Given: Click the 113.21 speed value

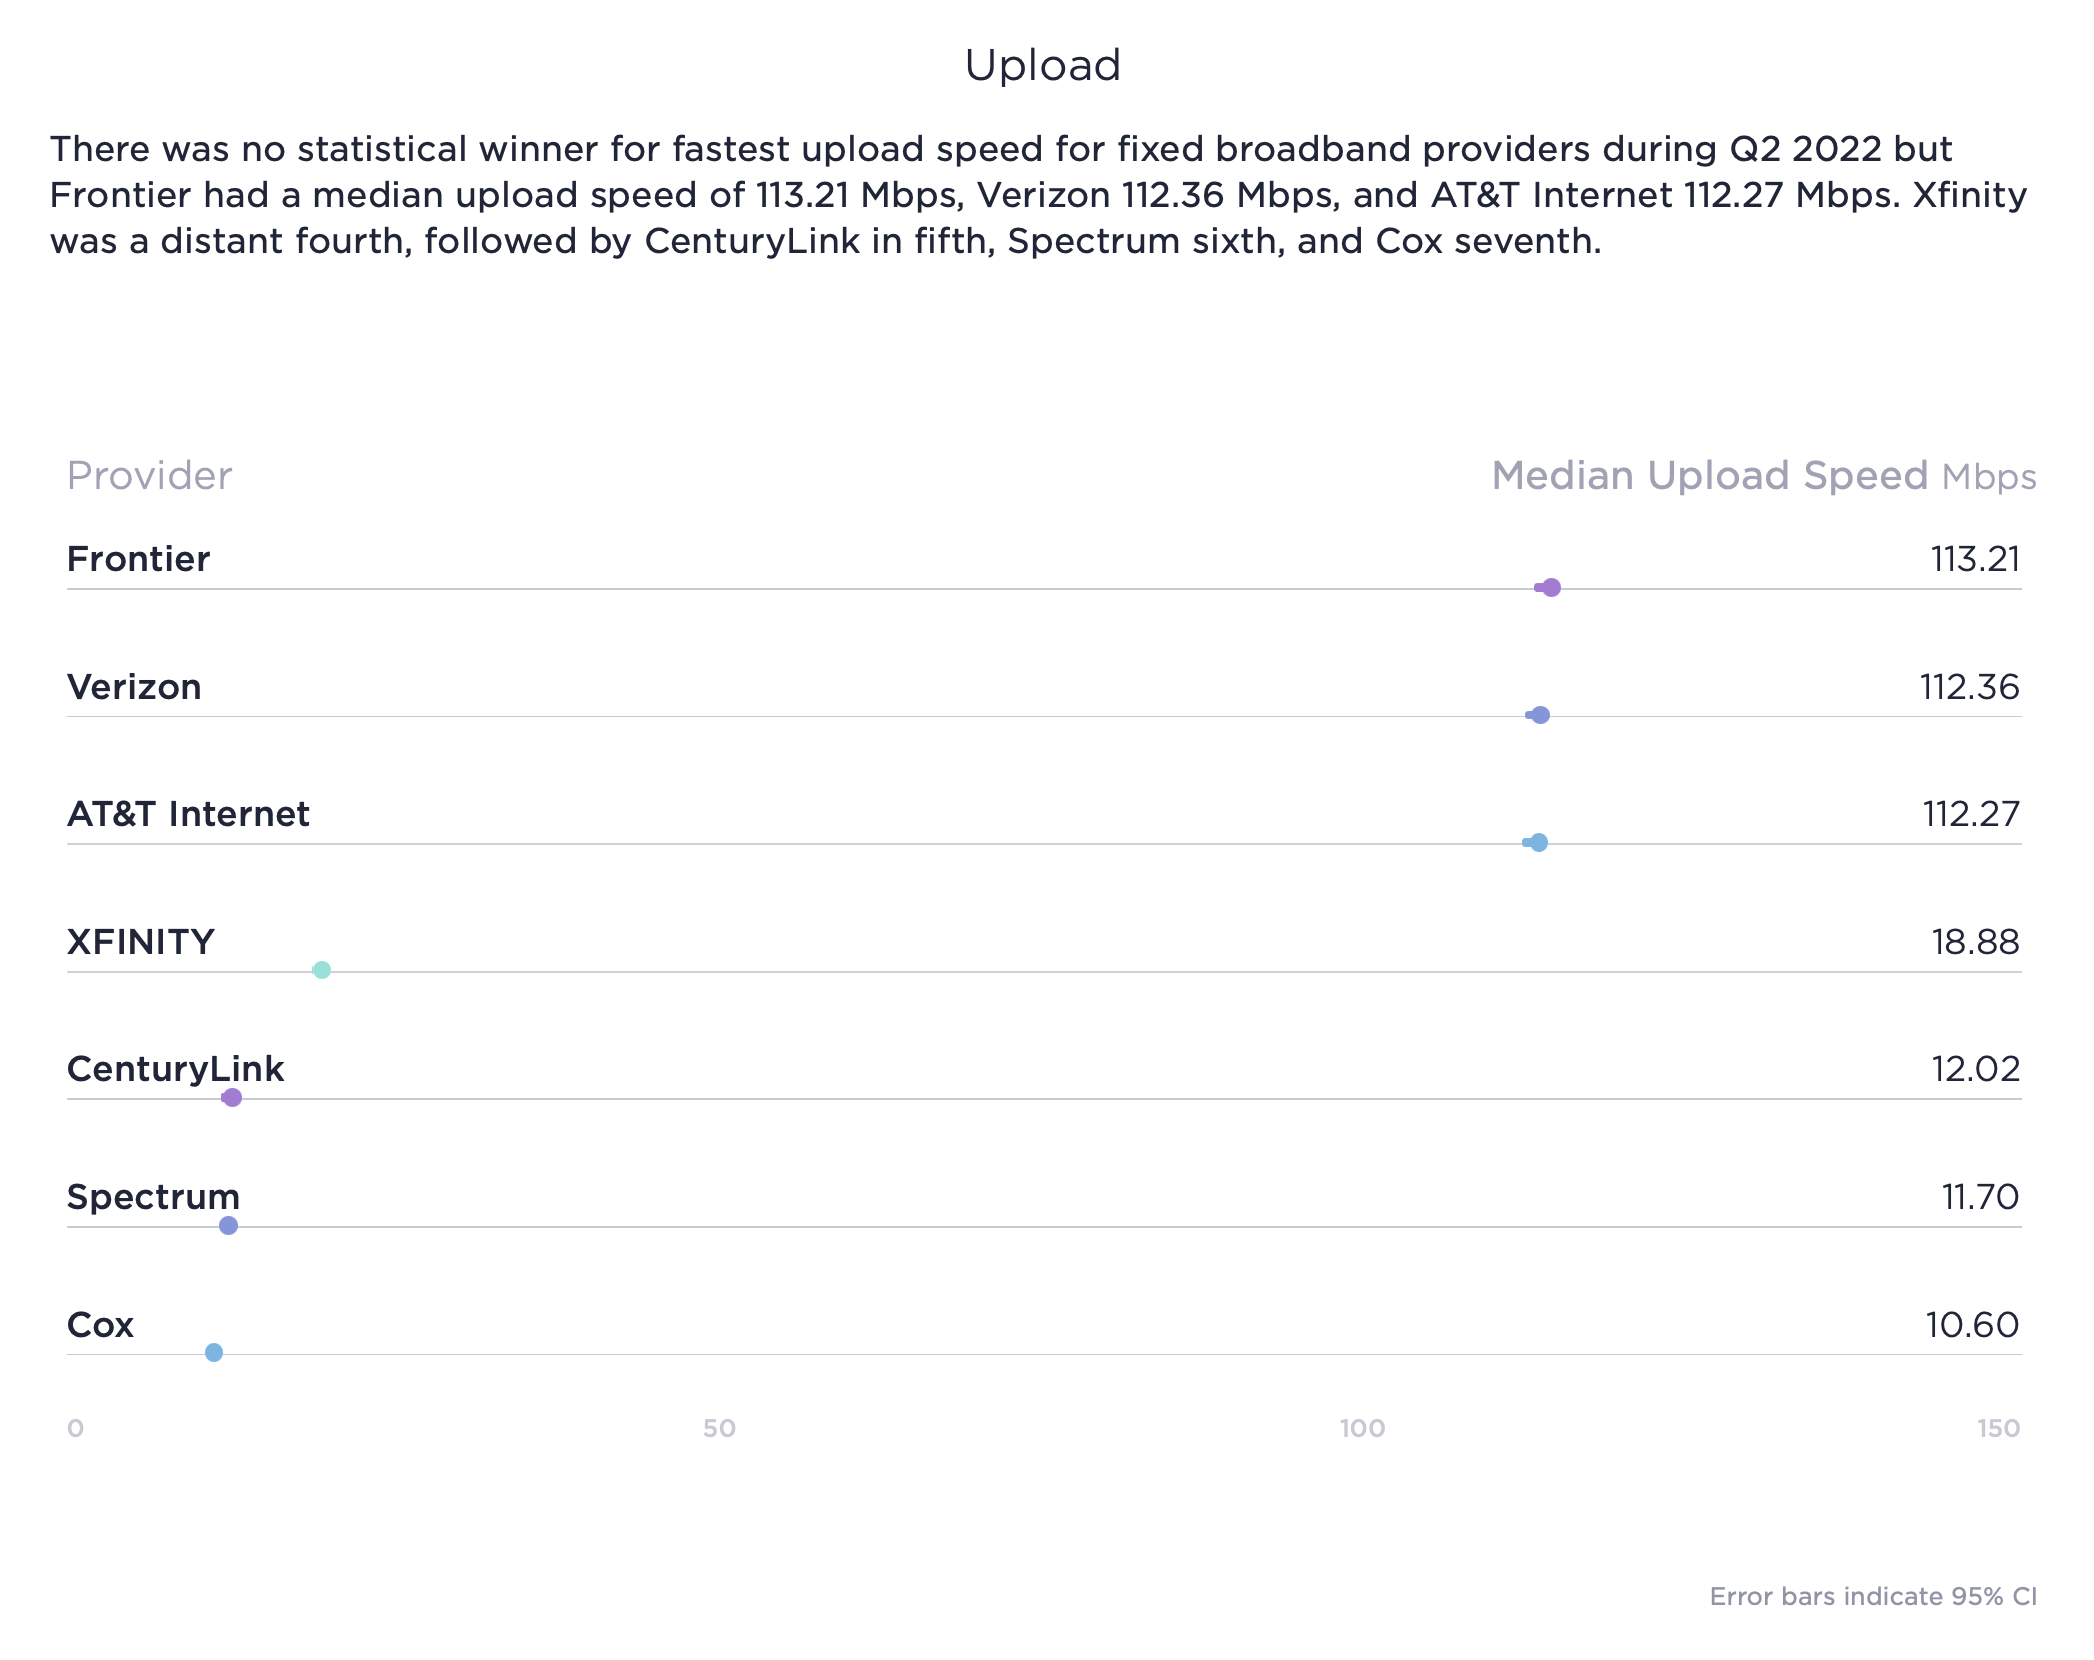Looking at the screenshot, I should [1975, 559].
